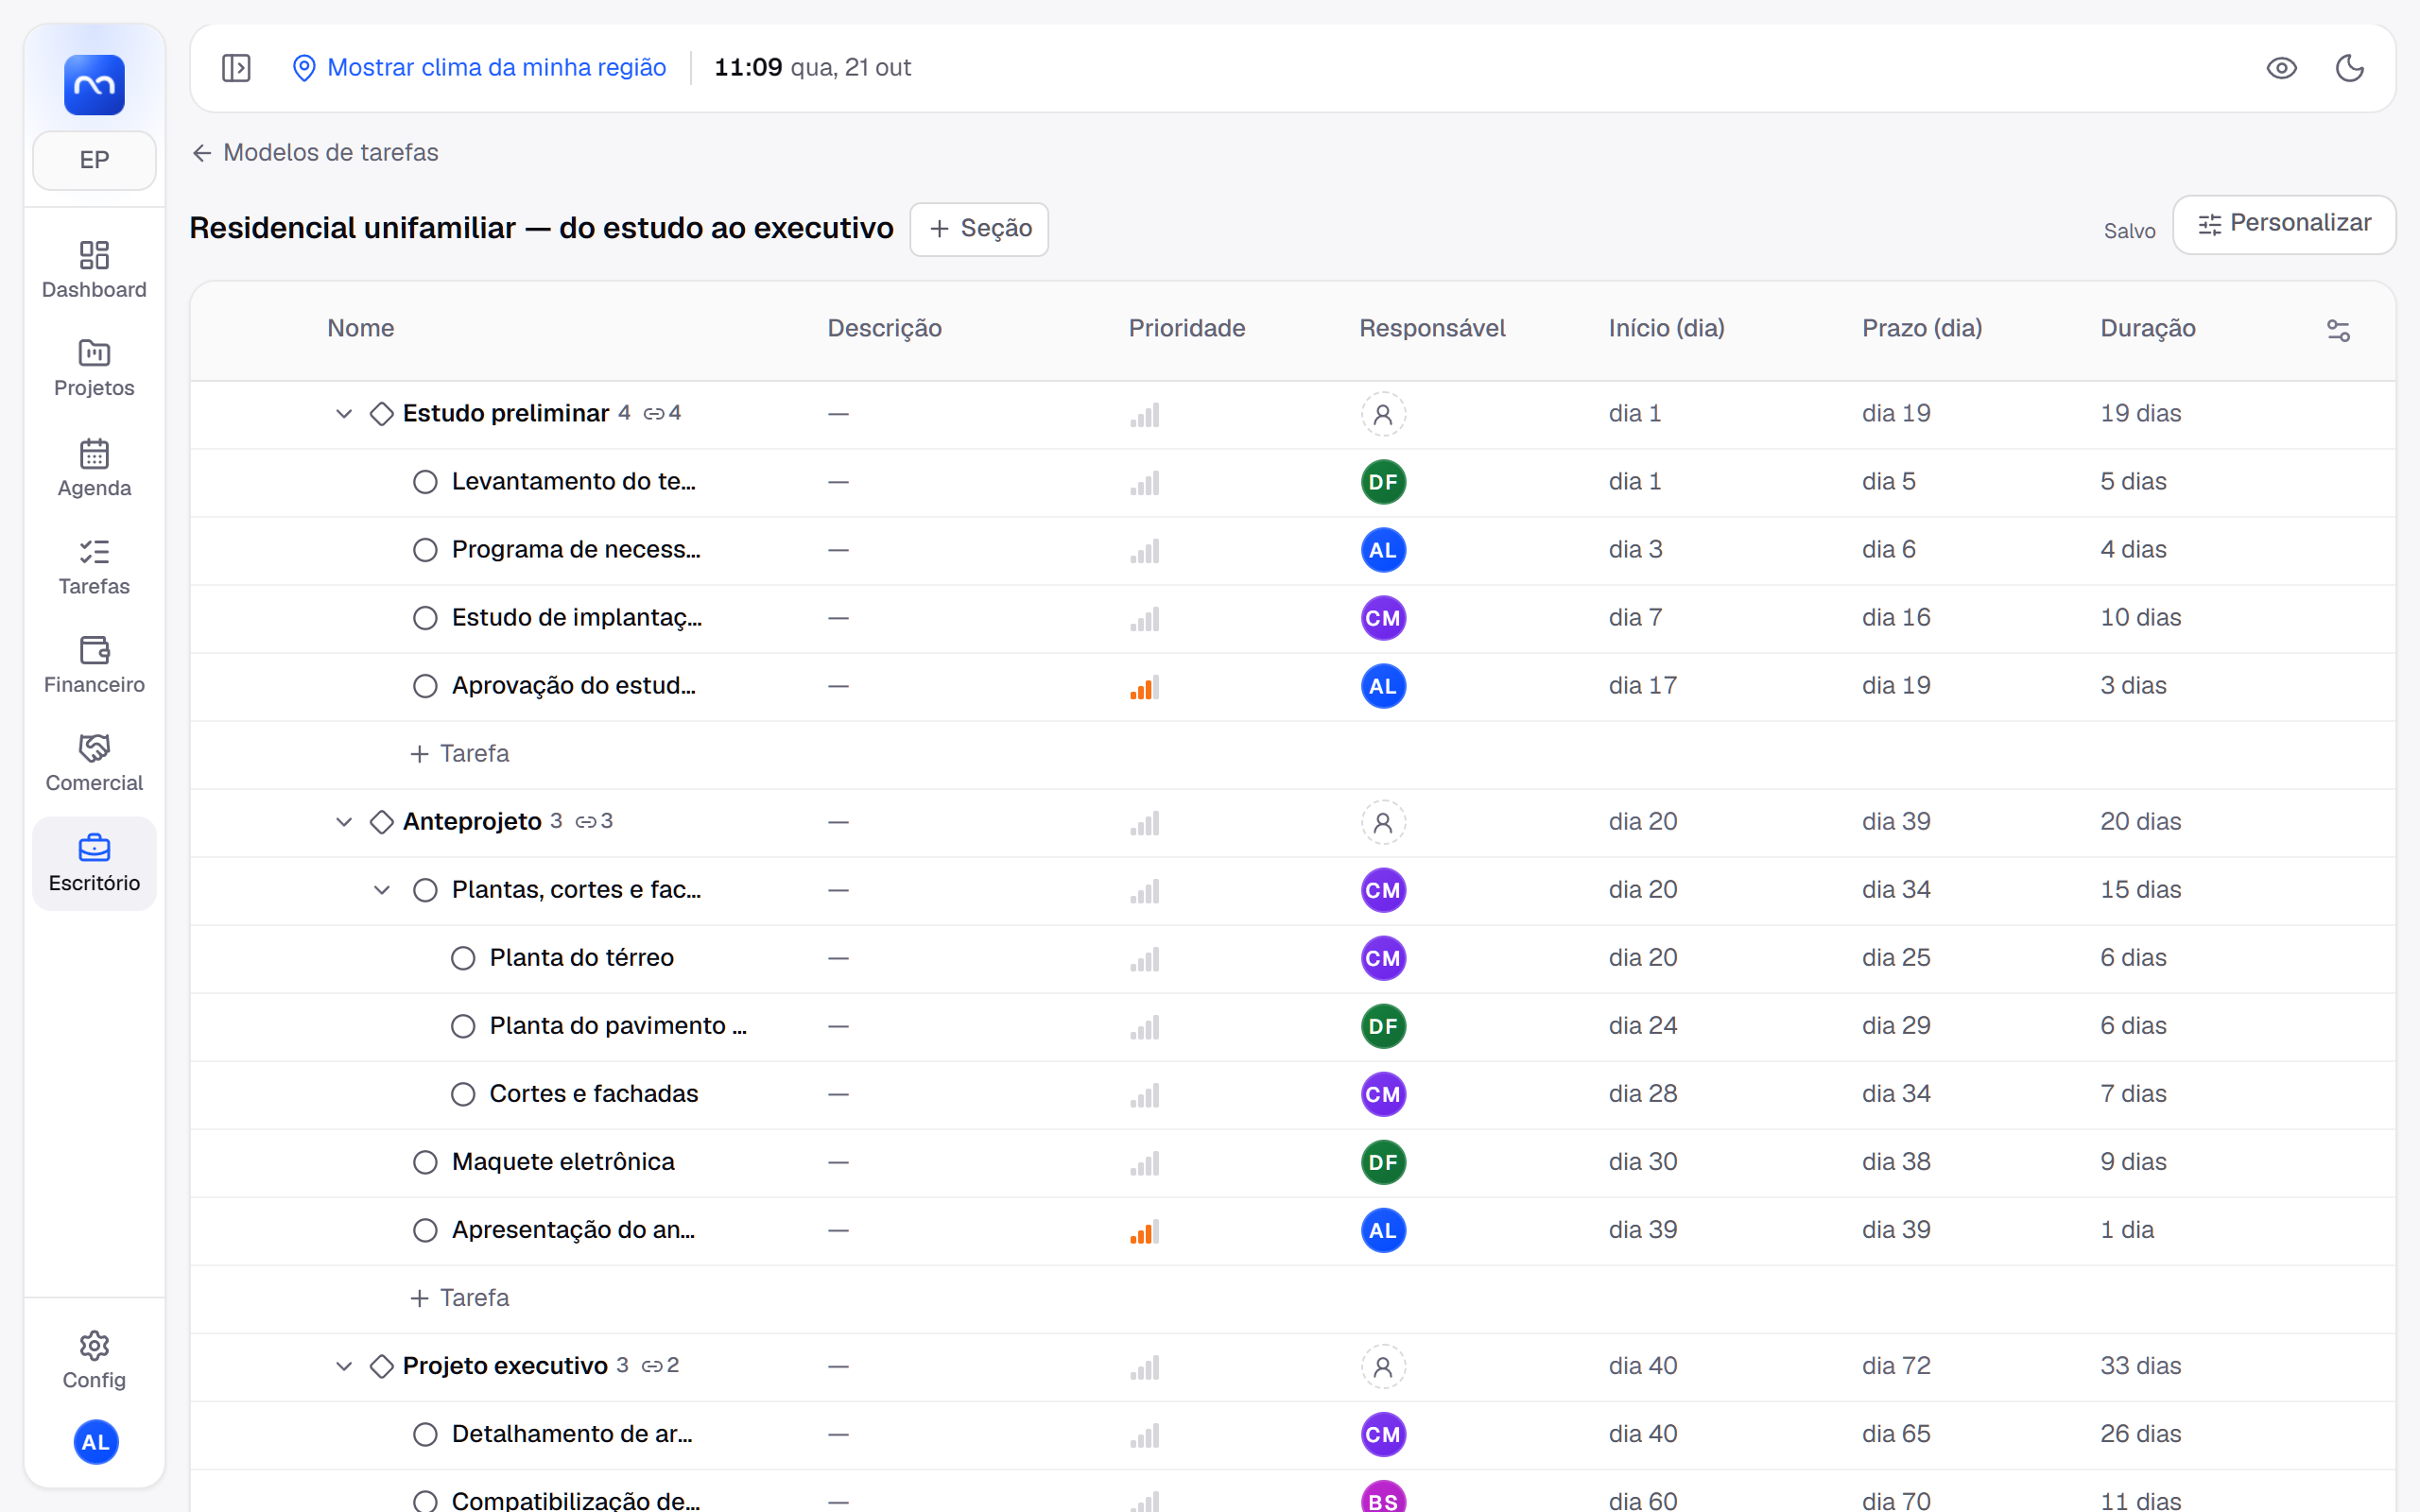Viewport: 2420px width, 1512px height.
Task: Open Projetos in sidebar
Action: (x=94, y=368)
